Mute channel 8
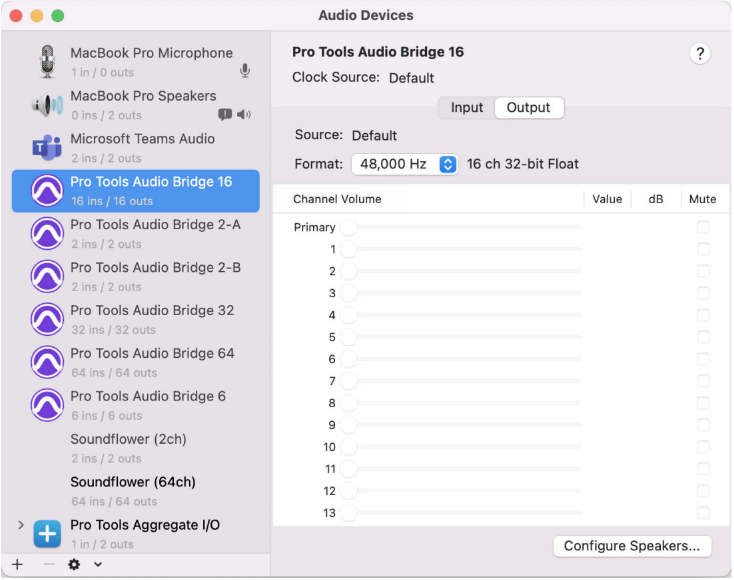Image resolution: width=734 pixels, height=580 pixels. tap(703, 403)
